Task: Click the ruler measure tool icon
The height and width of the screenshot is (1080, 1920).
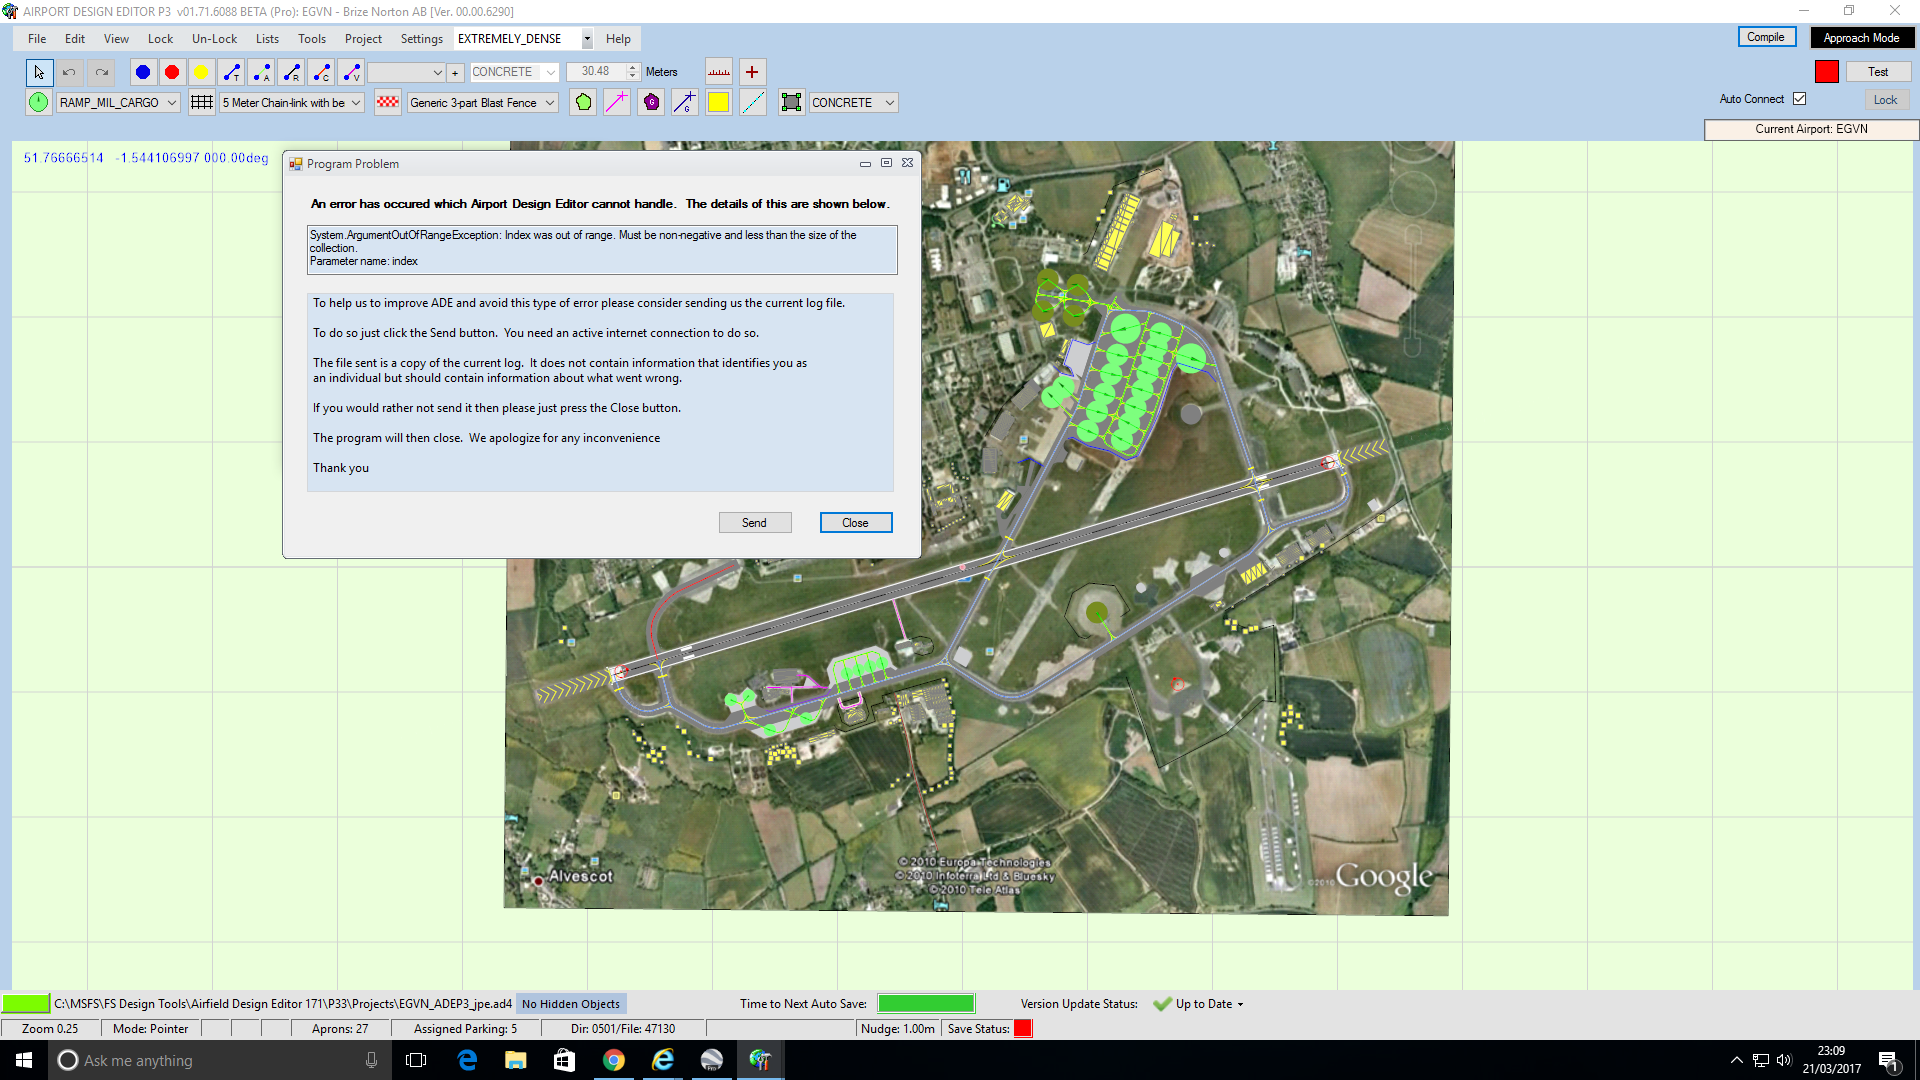Action: 719,72
